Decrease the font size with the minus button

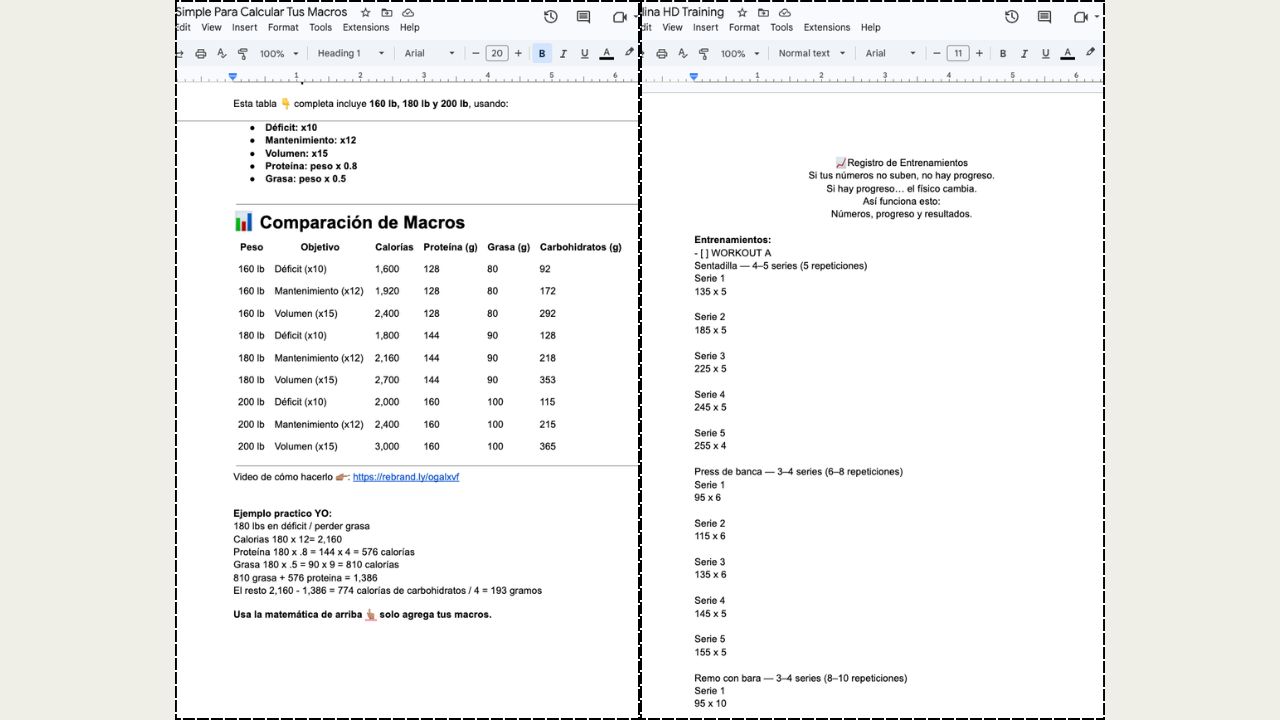click(x=476, y=53)
